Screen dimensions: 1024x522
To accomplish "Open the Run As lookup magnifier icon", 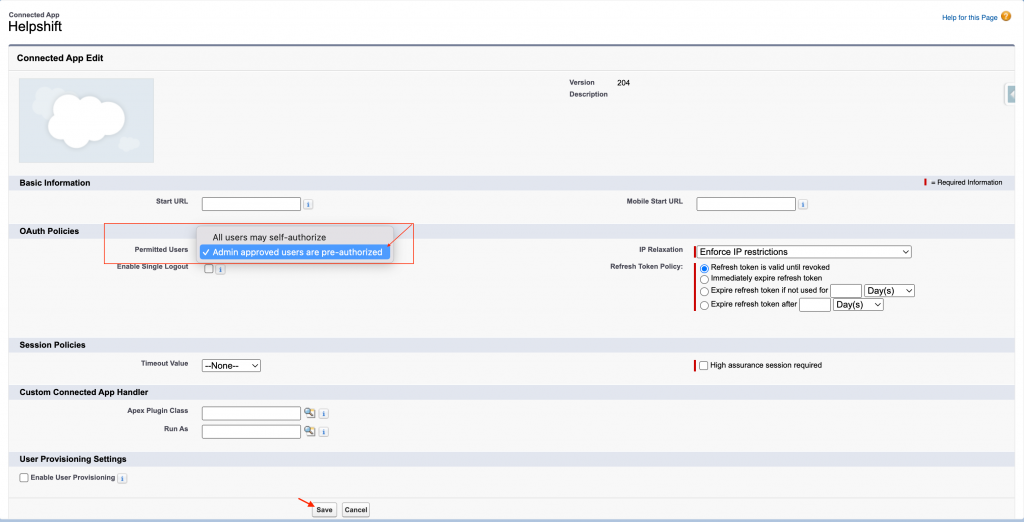I will coord(310,431).
